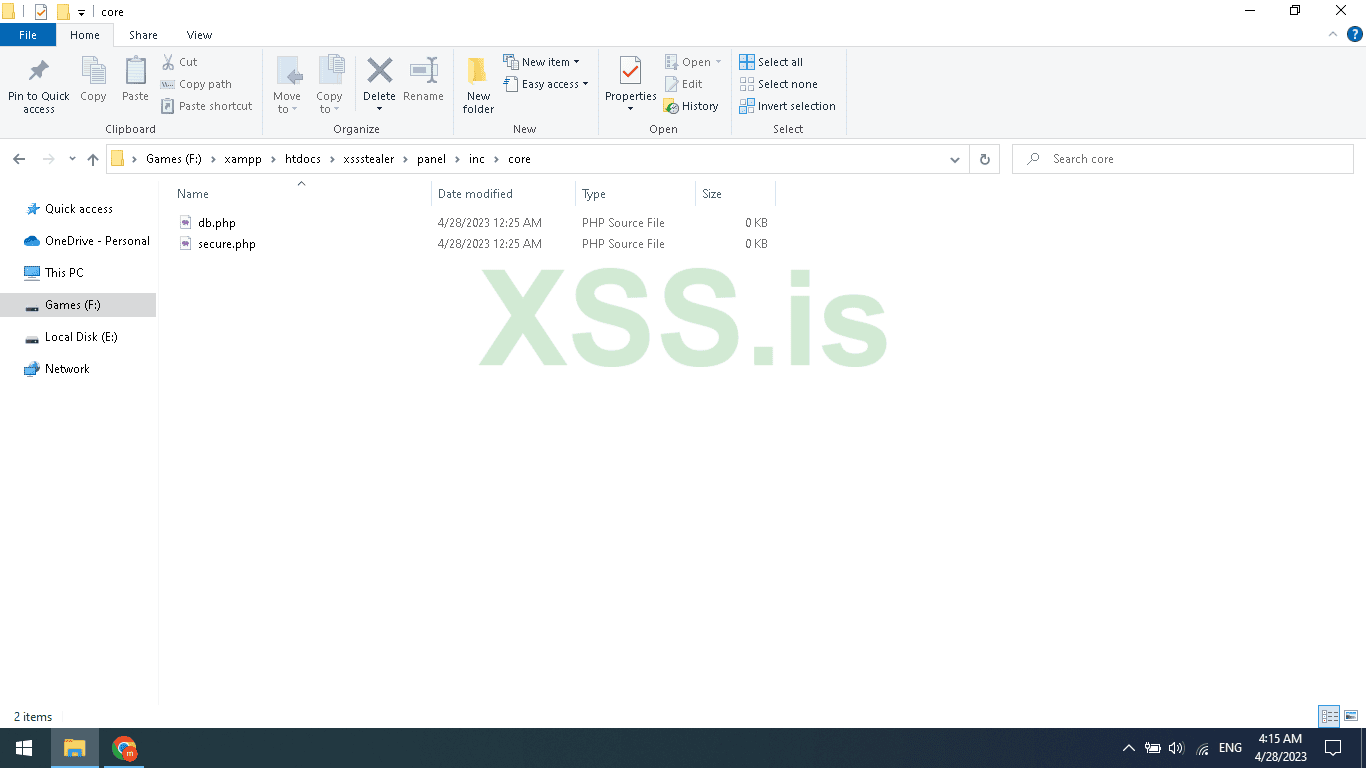The height and width of the screenshot is (768, 1366).
Task: Click File Explorer on the taskbar
Action: [x=75, y=748]
